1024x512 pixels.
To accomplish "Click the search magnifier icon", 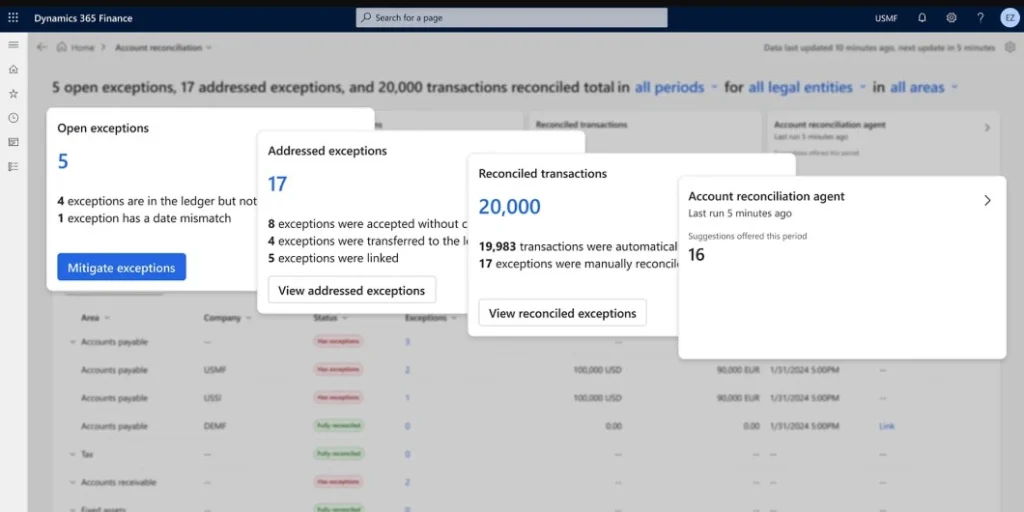I will [x=366, y=18].
